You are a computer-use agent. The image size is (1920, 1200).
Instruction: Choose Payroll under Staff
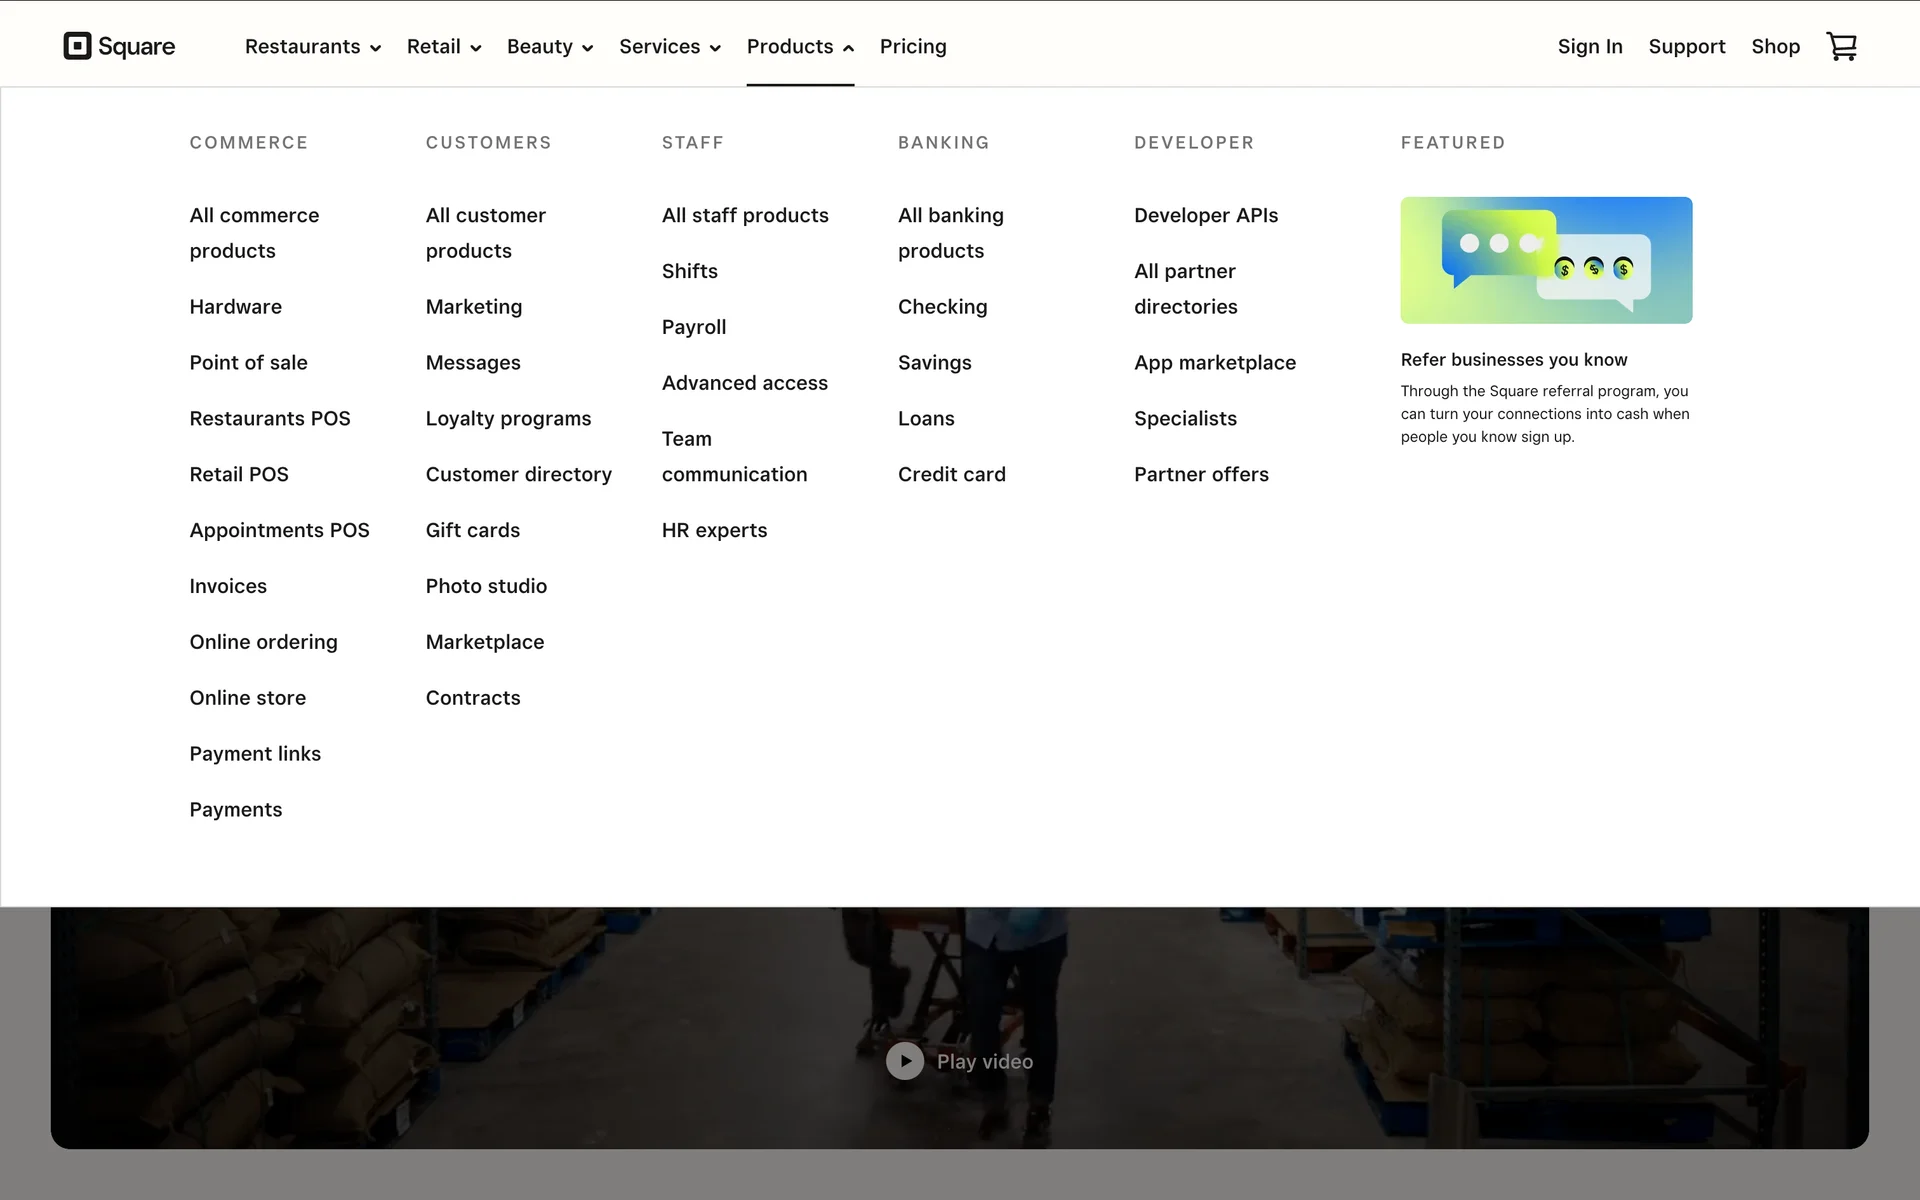[693, 327]
